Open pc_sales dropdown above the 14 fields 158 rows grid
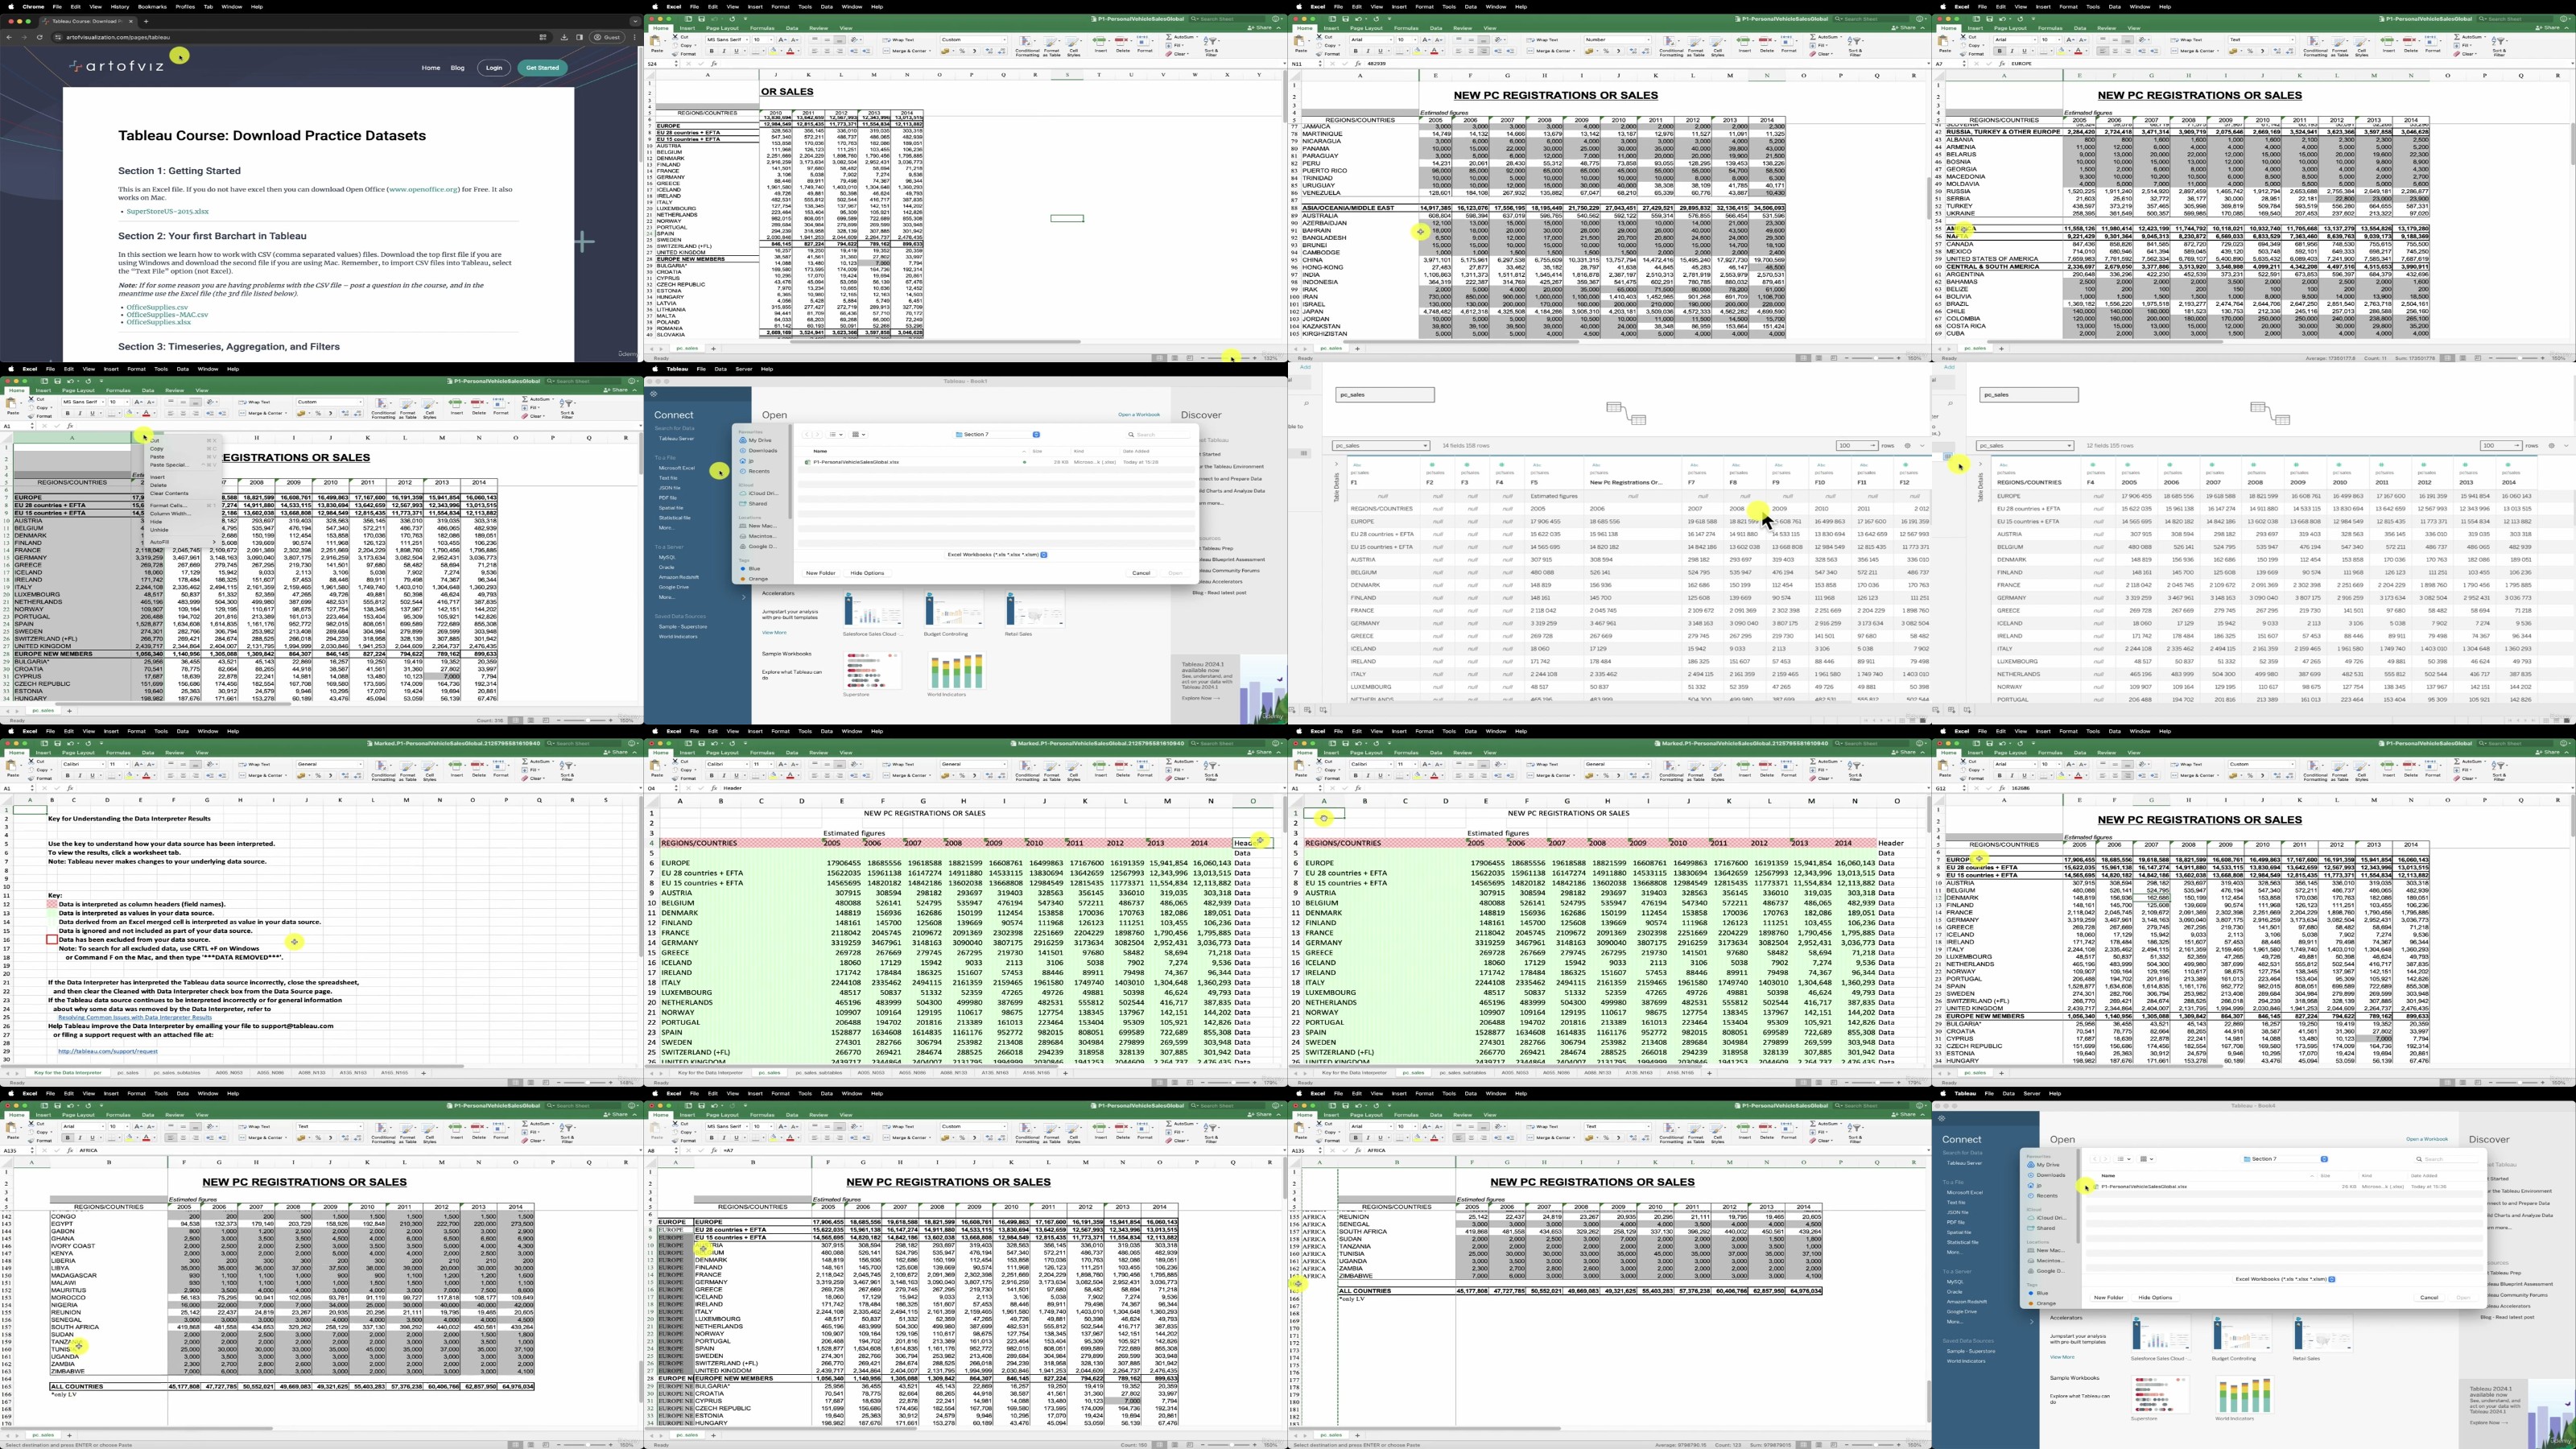This screenshot has height=1449, width=2576. point(1380,446)
